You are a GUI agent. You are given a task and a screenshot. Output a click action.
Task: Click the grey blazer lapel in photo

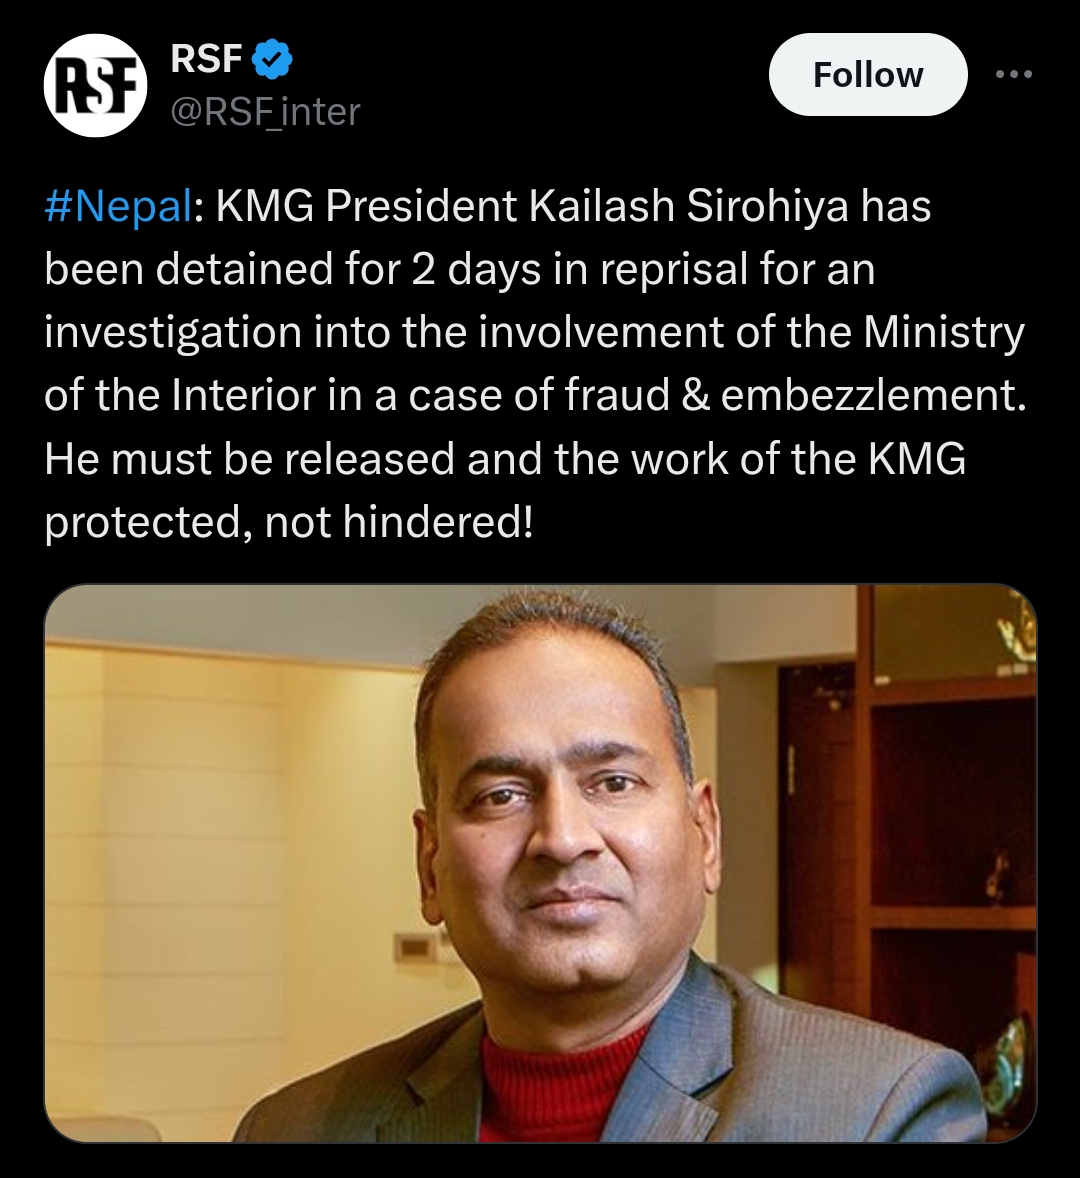443,1082
